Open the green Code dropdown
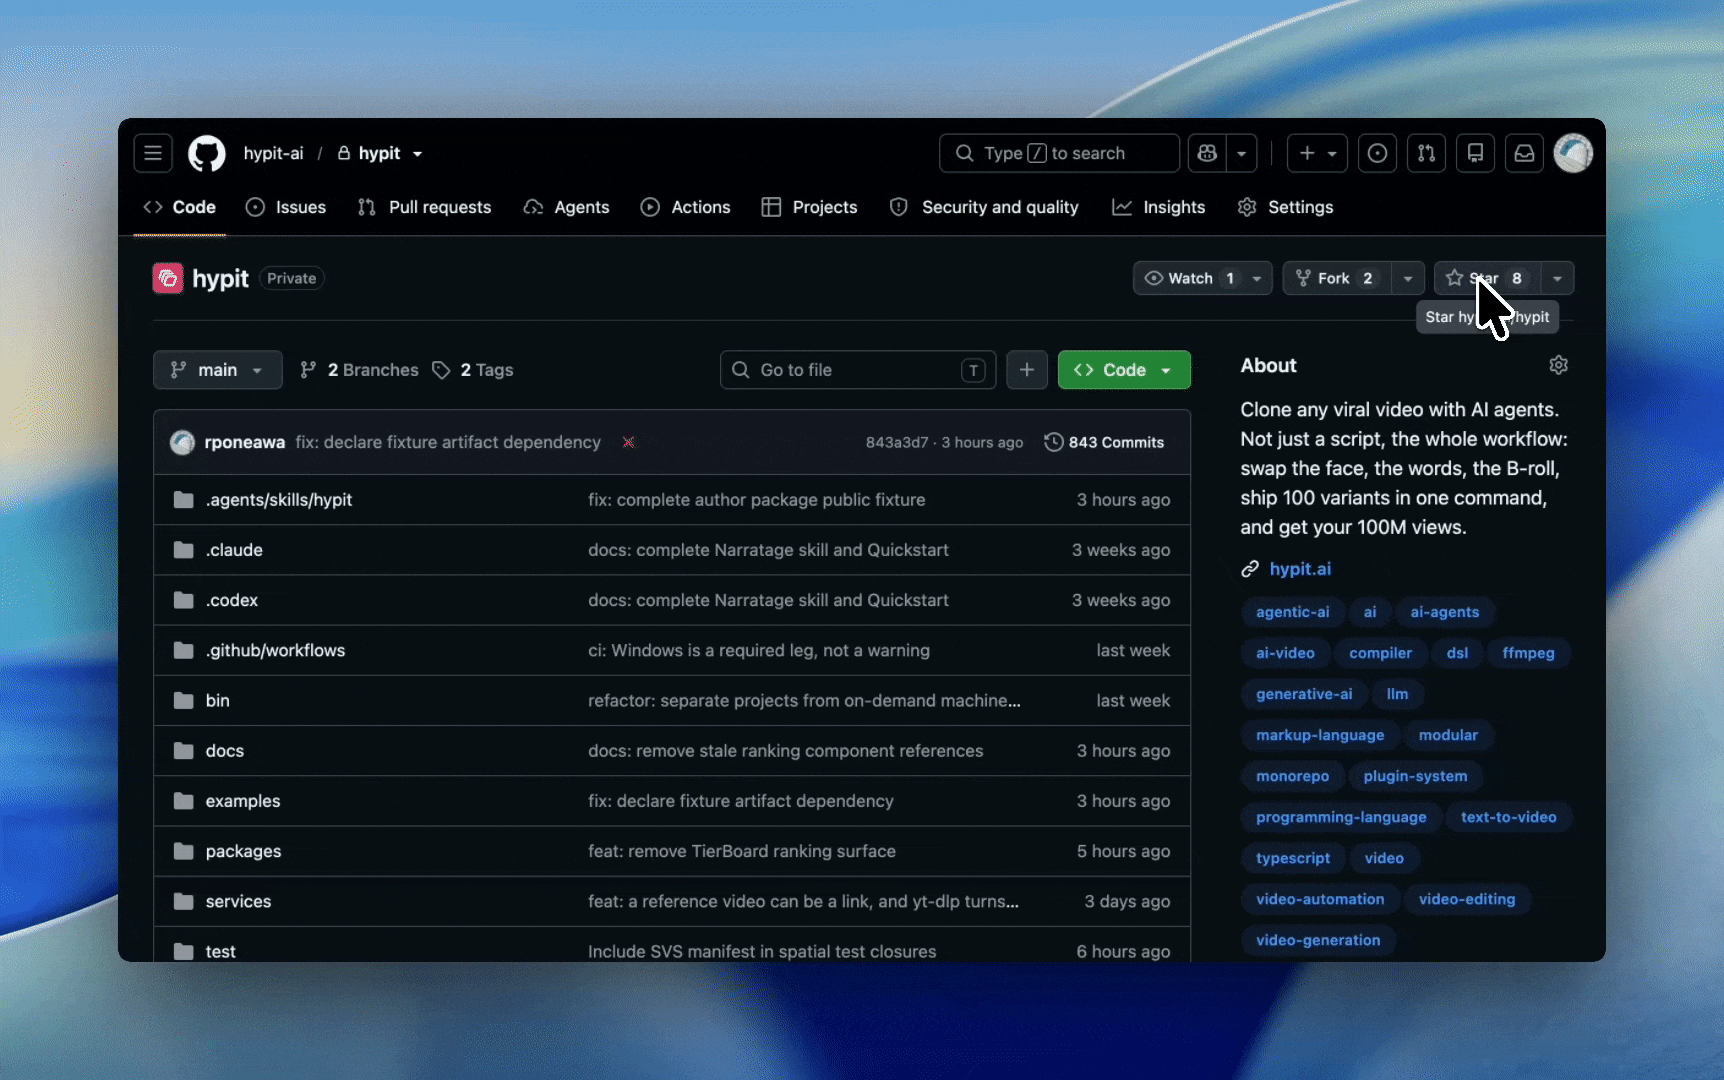The height and width of the screenshot is (1080, 1724). coord(1124,370)
